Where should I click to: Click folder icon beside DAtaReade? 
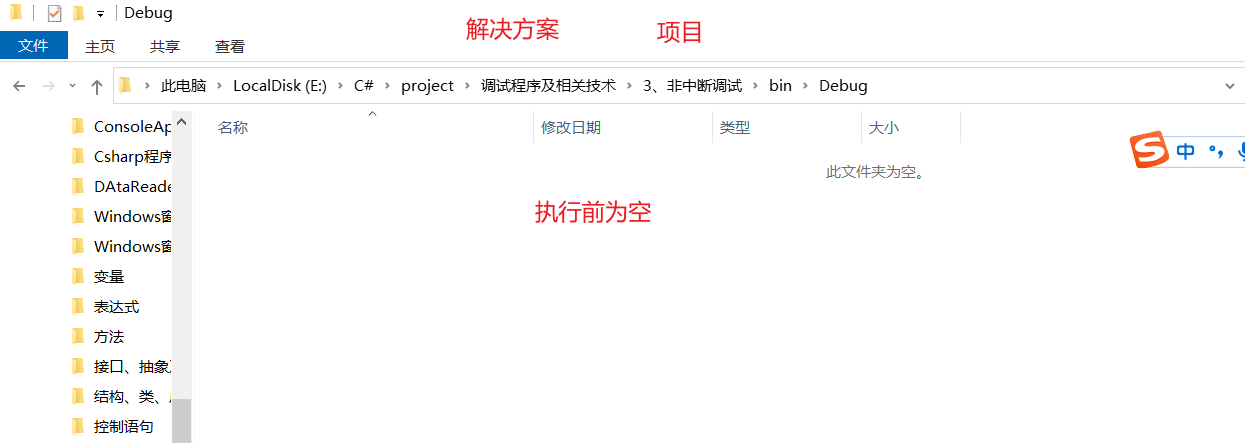coord(78,186)
